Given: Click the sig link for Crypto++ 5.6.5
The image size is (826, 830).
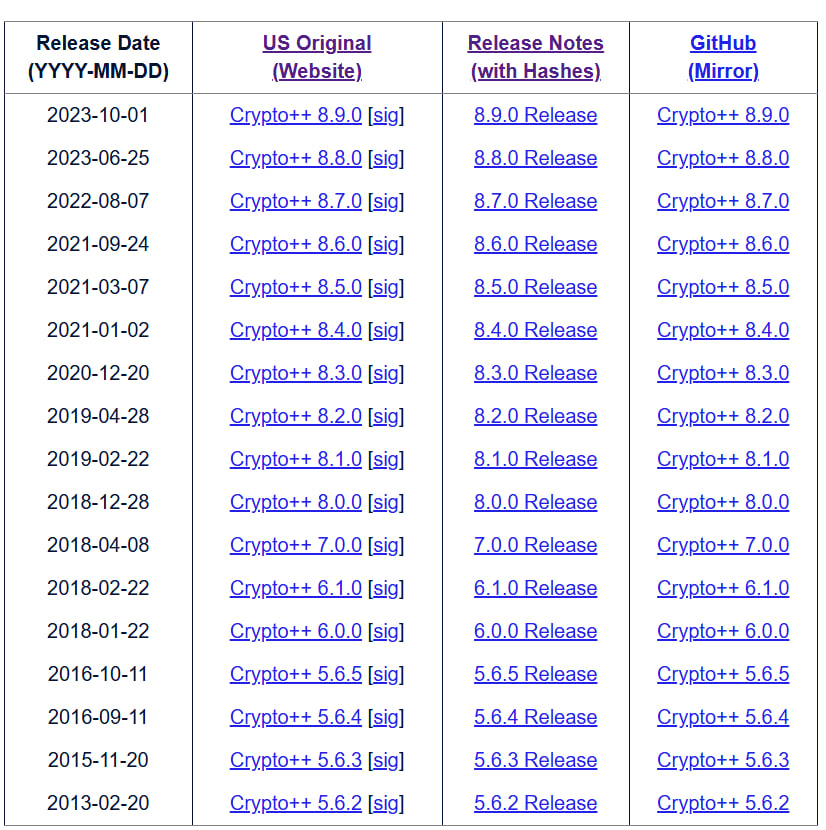Looking at the screenshot, I should [x=386, y=674].
